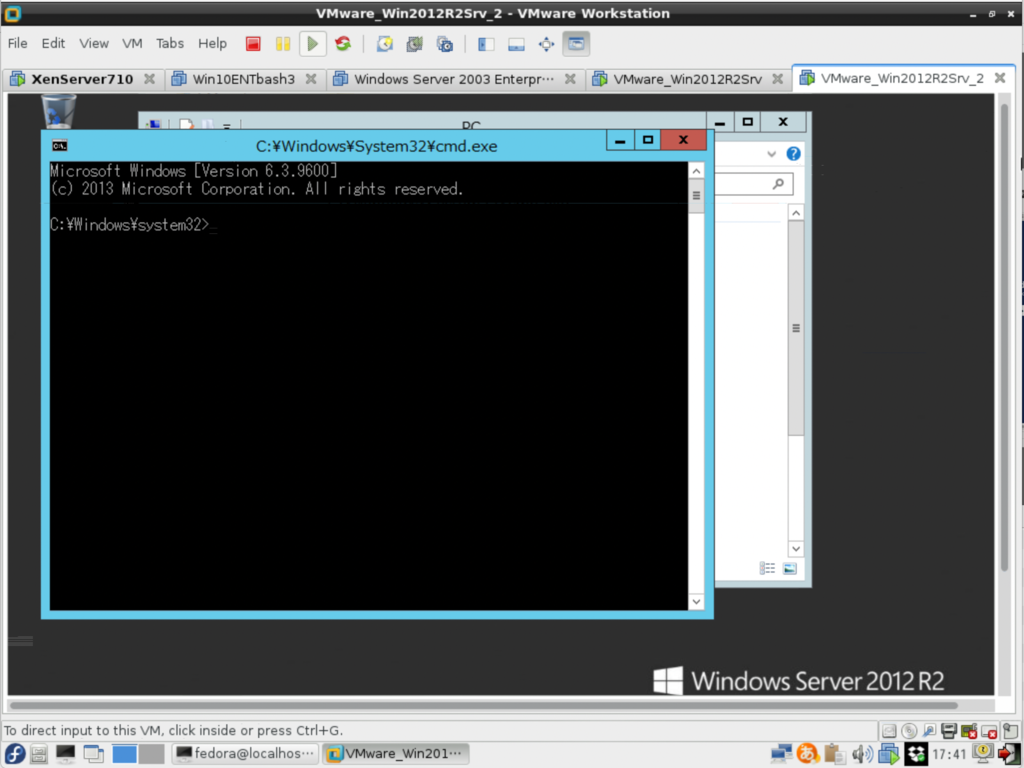Show desktop via window list icon

point(93,754)
